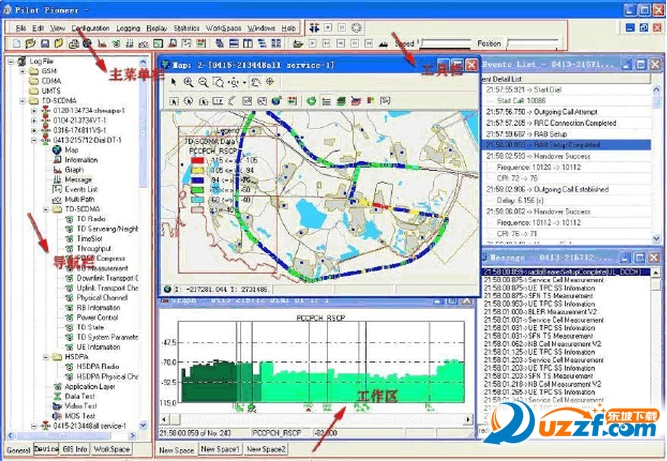Expand the 0316-174811VS-1 log entry
Image resolution: width=667 pixels, height=461 pixels.
tap(34, 131)
